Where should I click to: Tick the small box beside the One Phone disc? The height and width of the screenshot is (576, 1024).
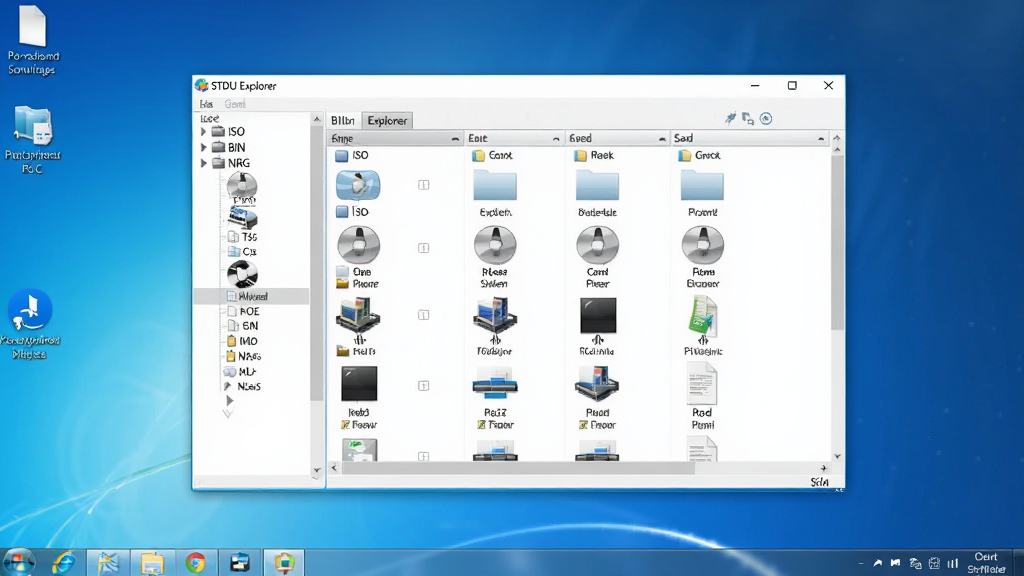(424, 248)
